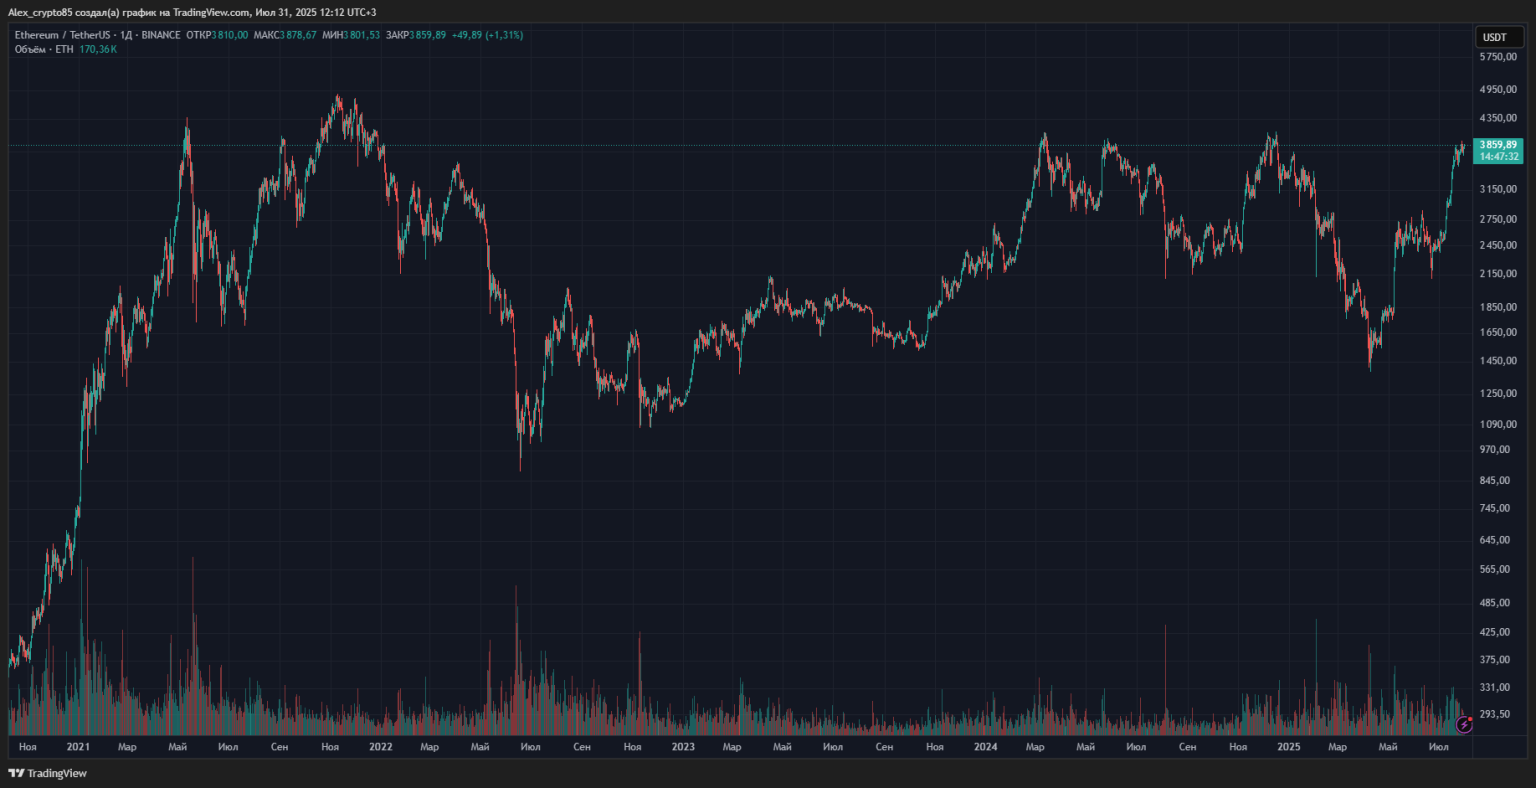Click the daily change +49,89 (+1,31%)
The height and width of the screenshot is (788, 1536).
tap(487, 35)
